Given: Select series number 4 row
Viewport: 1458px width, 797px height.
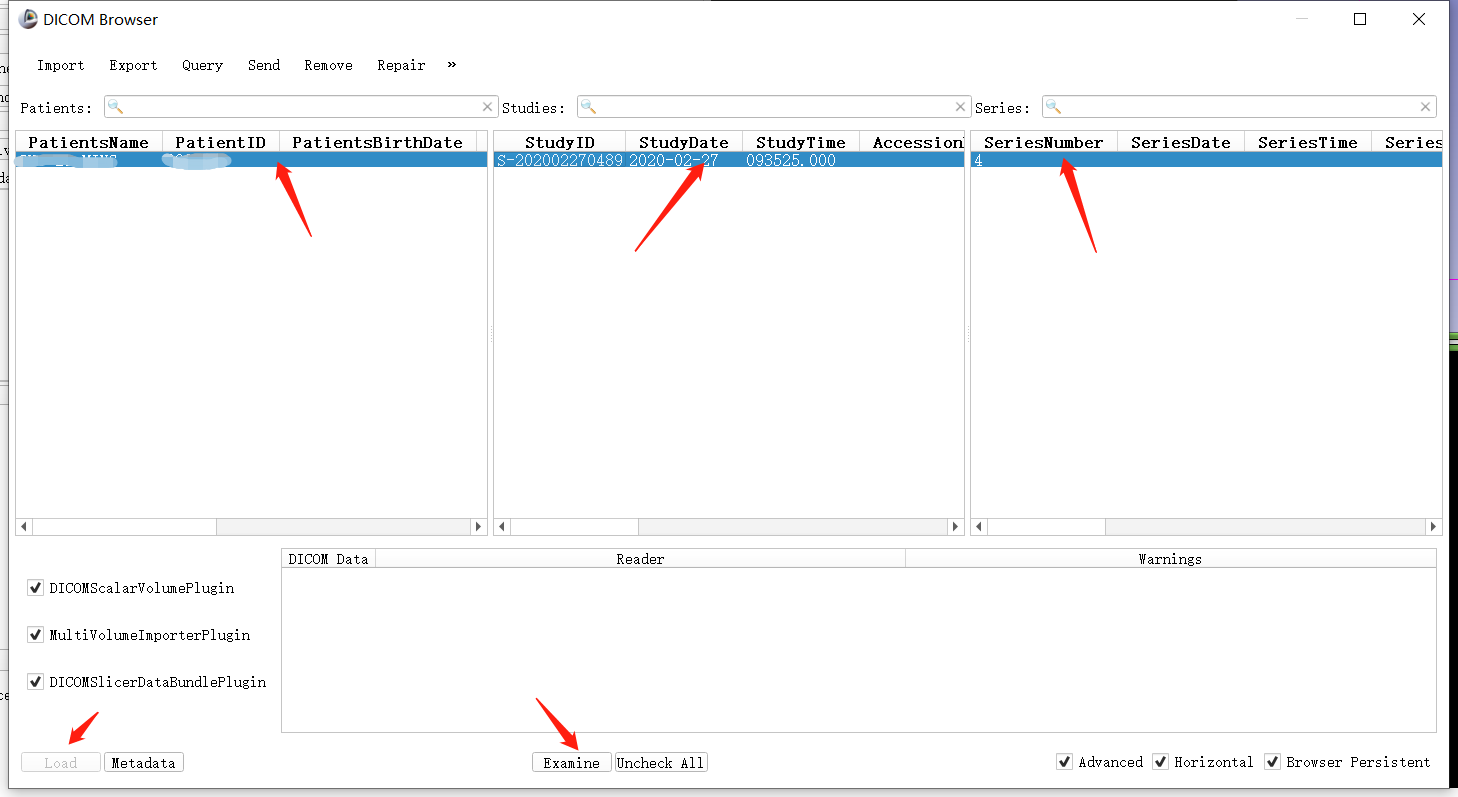Looking at the screenshot, I should (1206, 160).
